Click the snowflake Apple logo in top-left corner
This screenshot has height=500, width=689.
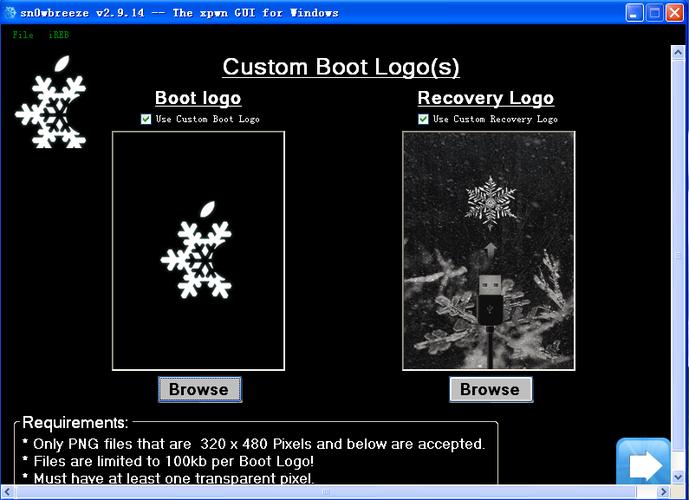[x=51, y=103]
